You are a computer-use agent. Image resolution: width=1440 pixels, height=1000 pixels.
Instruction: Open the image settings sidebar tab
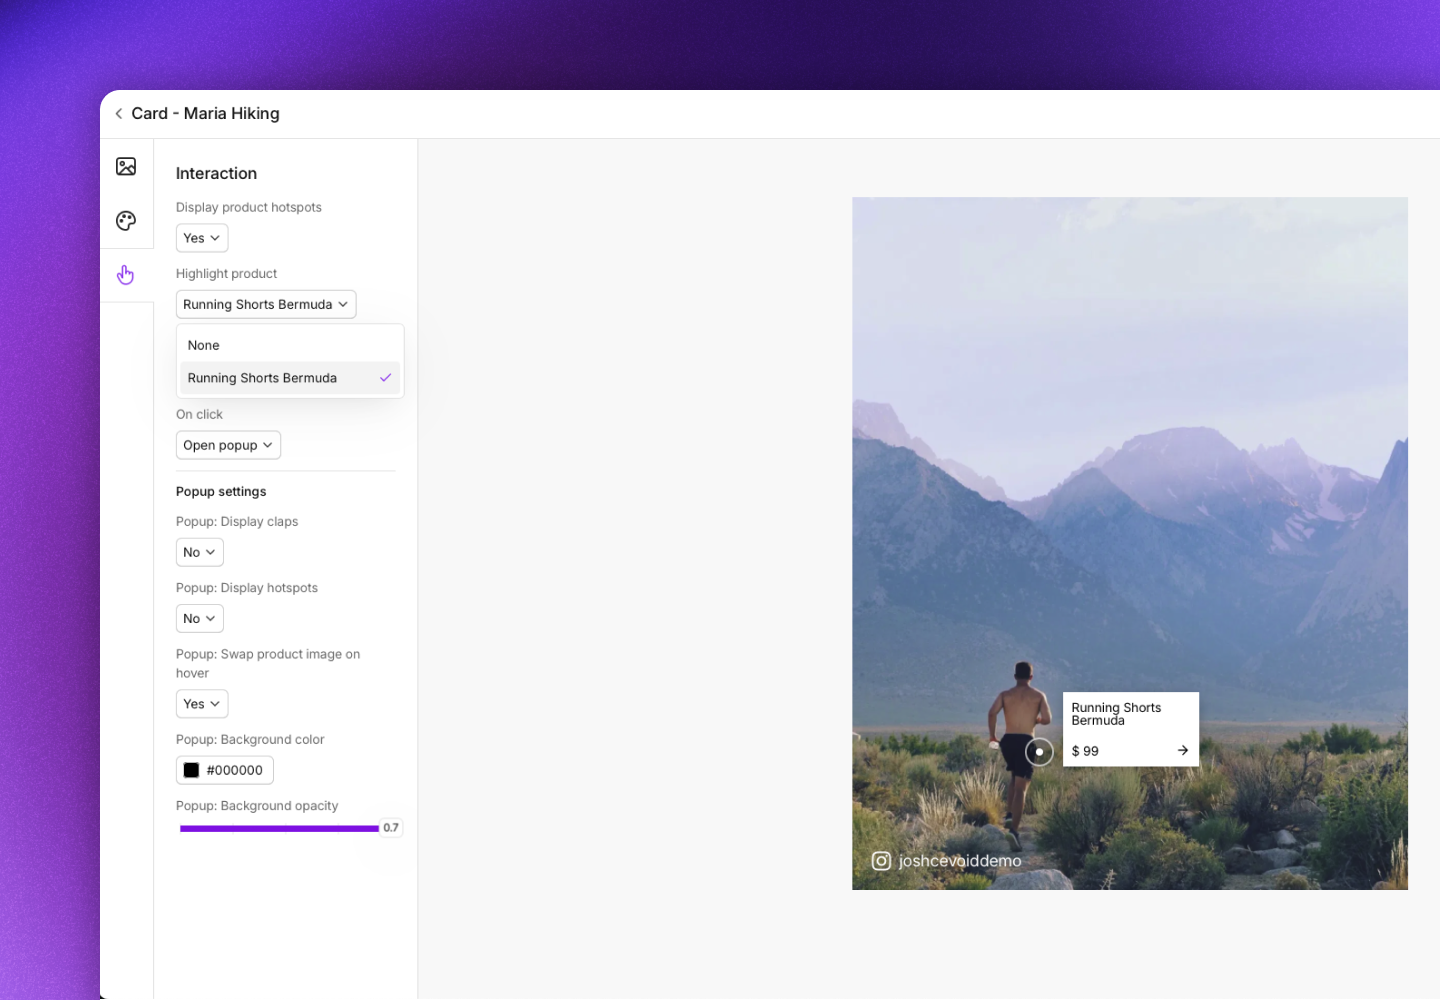(x=126, y=166)
